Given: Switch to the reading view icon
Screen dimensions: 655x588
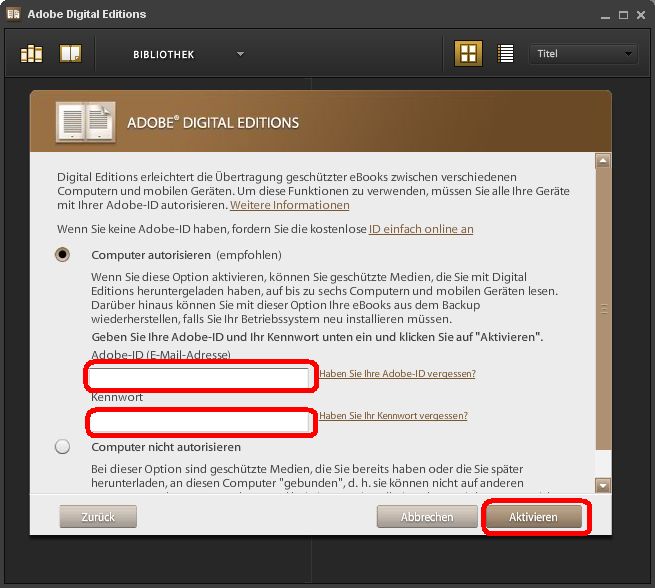Looking at the screenshot, I should 70,54.
